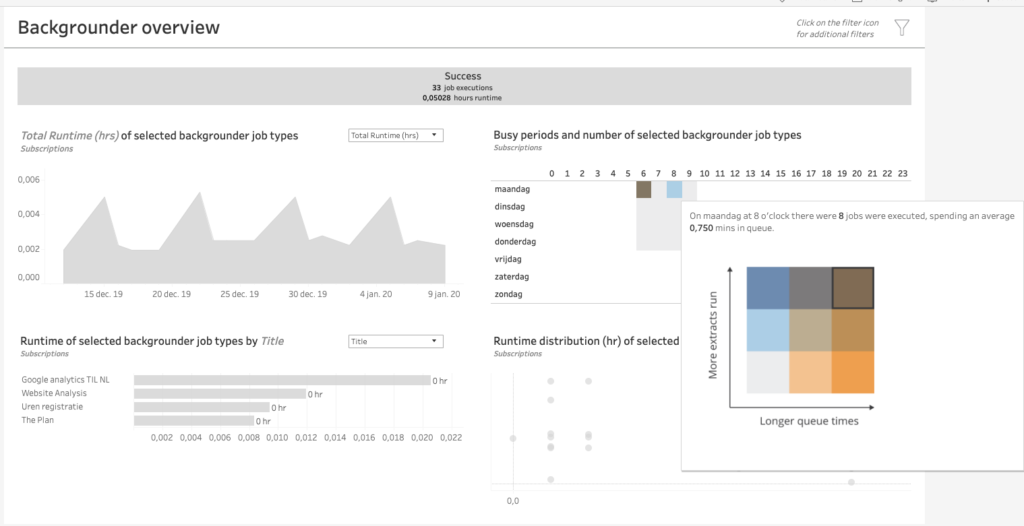Click the hour 23 column header
This screenshot has height=526, width=1024.
tap(903, 174)
